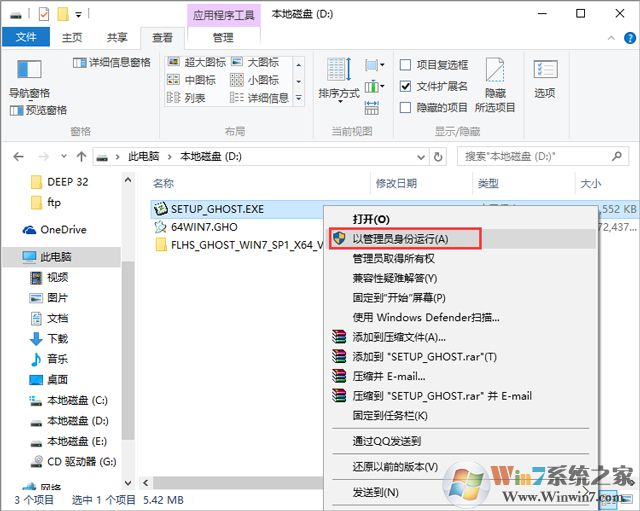
Task: Choose 添加到压缩文件(A)... menu item
Action: coord(463,337)
